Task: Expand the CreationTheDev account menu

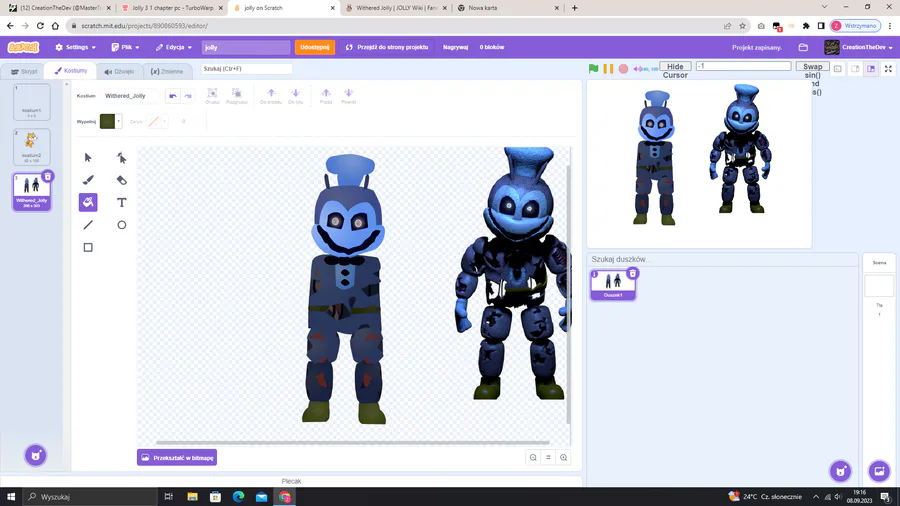Action: click(x=858, y=47)
